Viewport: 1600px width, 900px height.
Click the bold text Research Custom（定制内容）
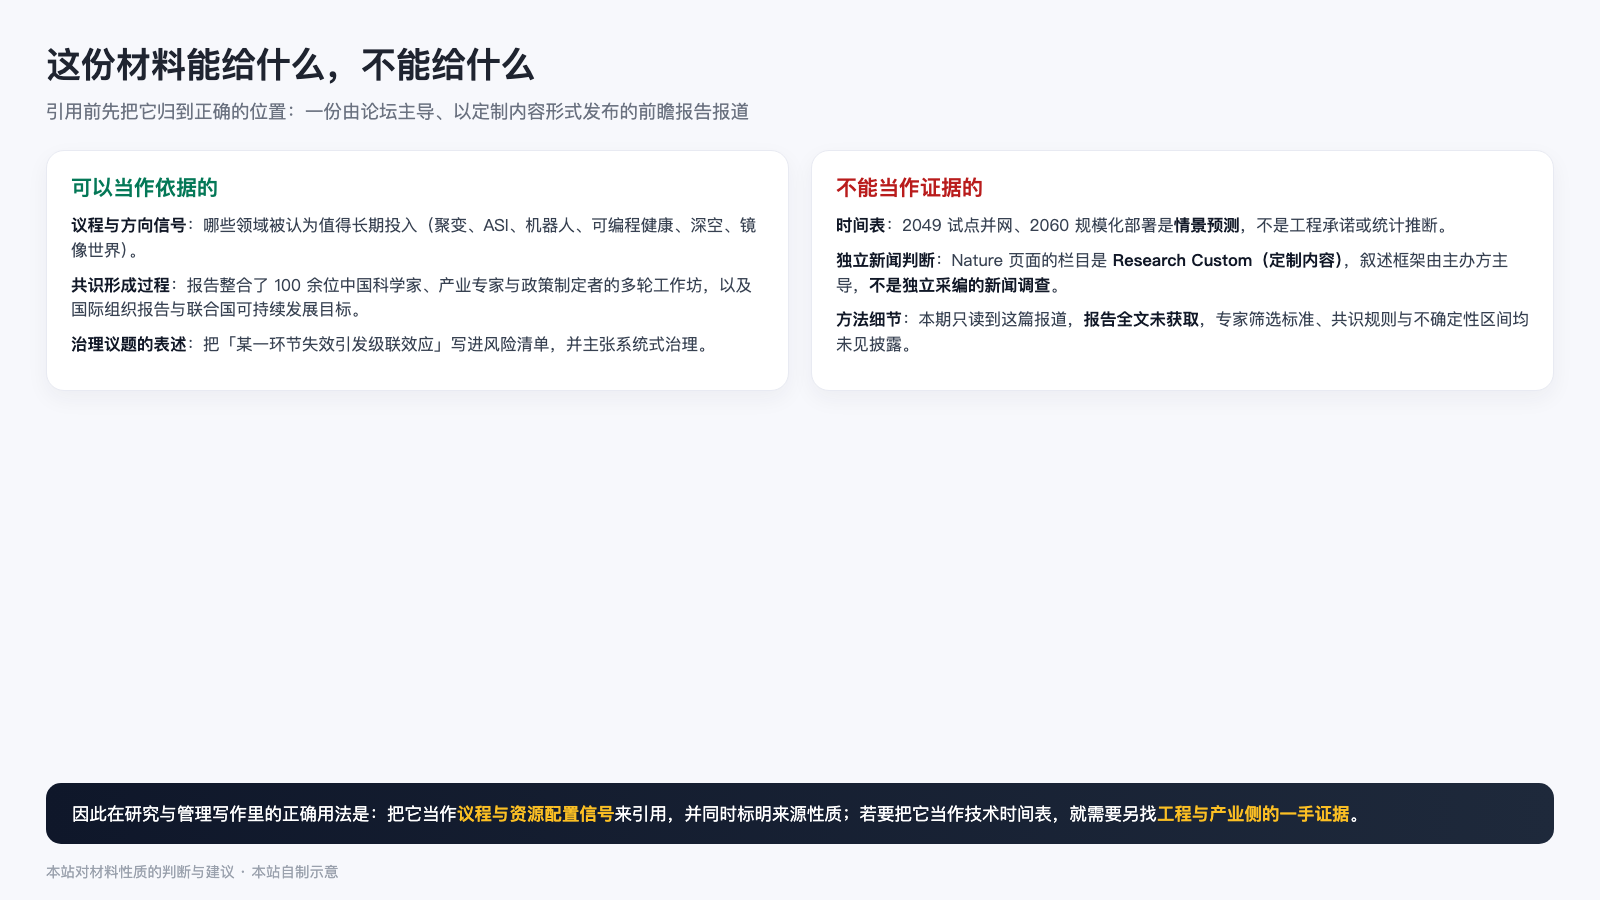click(1228, 260)
